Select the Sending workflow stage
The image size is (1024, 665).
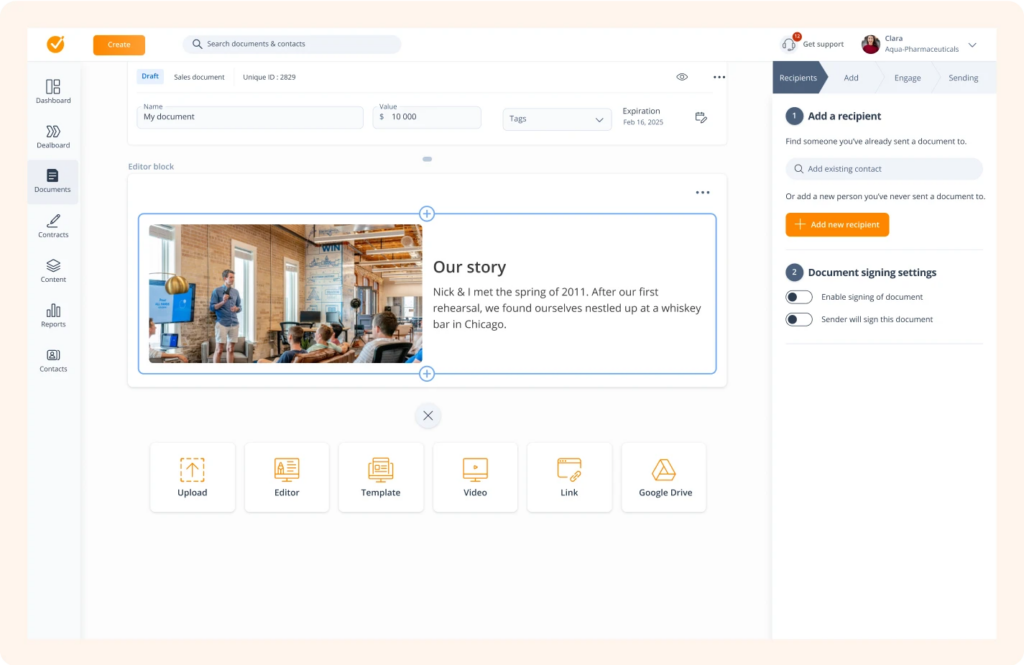pos(962,77)
